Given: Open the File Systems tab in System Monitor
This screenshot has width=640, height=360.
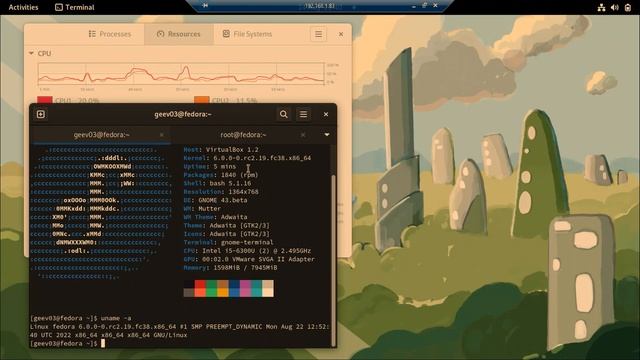Looking at the screenshot, I should (x=247, y=34).
